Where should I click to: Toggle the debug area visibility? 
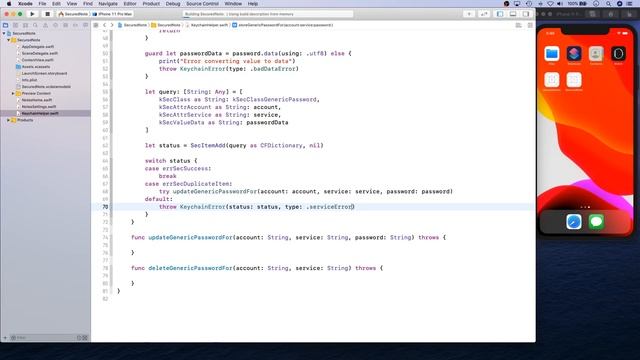click(513, 14)
